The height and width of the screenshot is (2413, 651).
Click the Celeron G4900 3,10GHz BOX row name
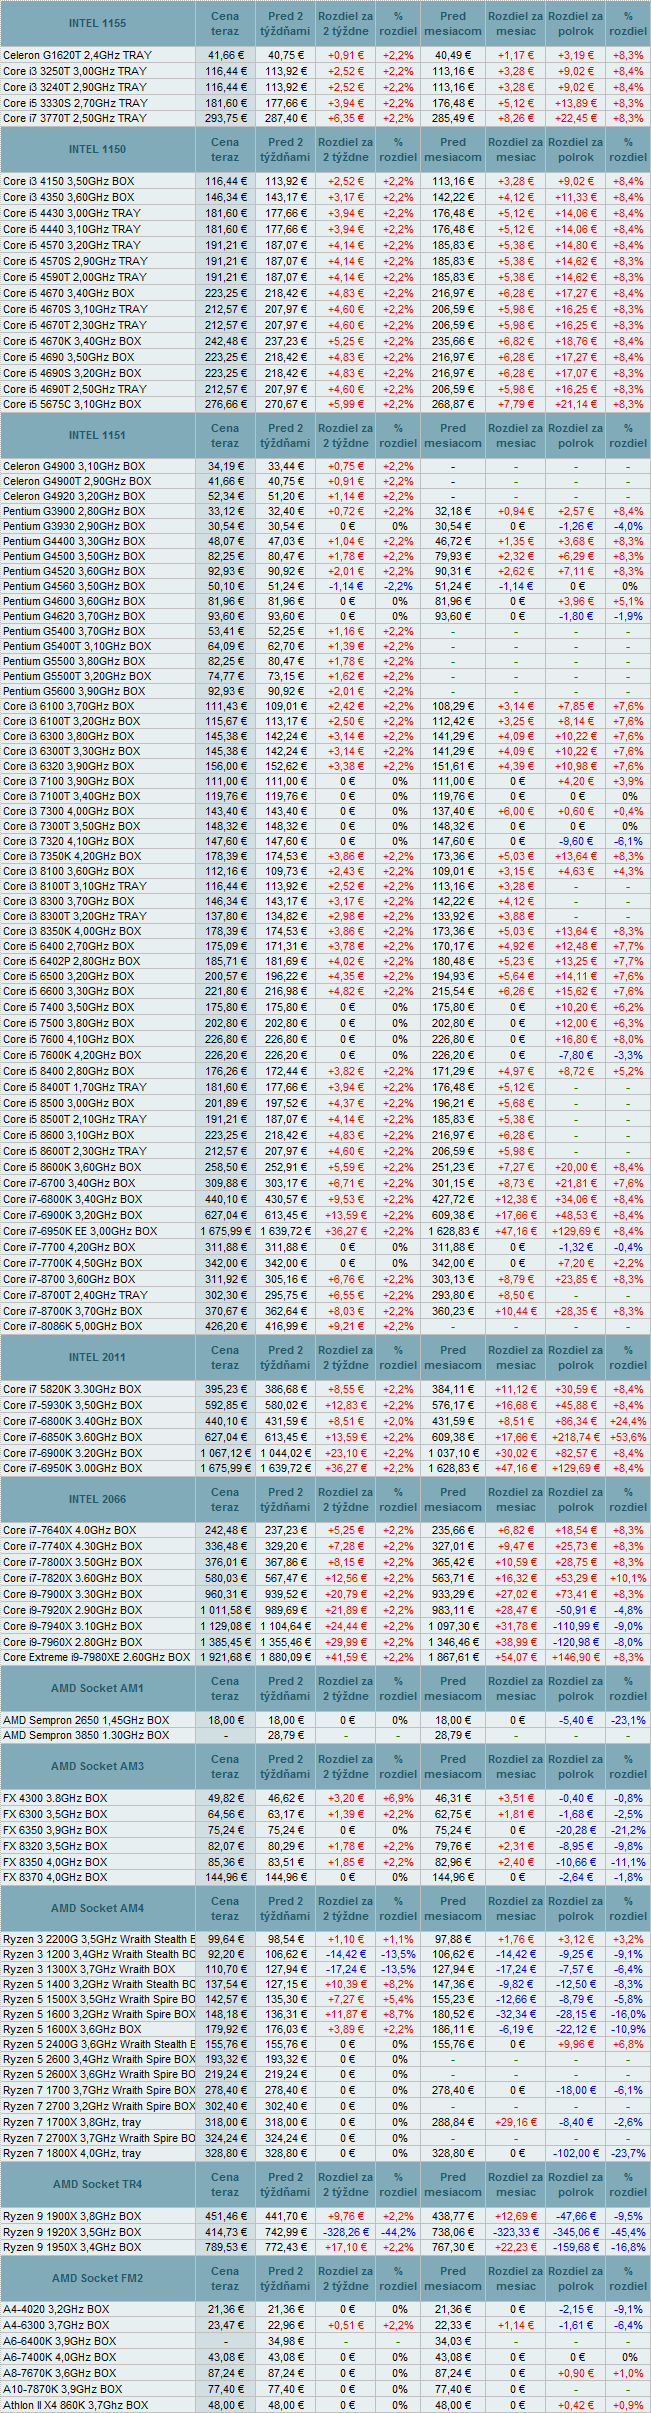pos(73,466)
